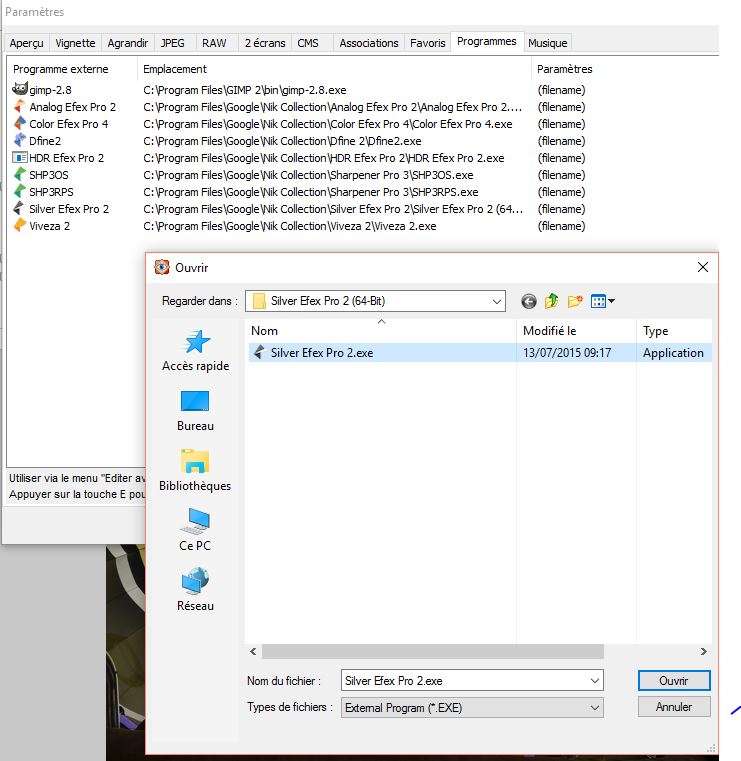Select Silver Efex Pro 2.exe file

321,352
